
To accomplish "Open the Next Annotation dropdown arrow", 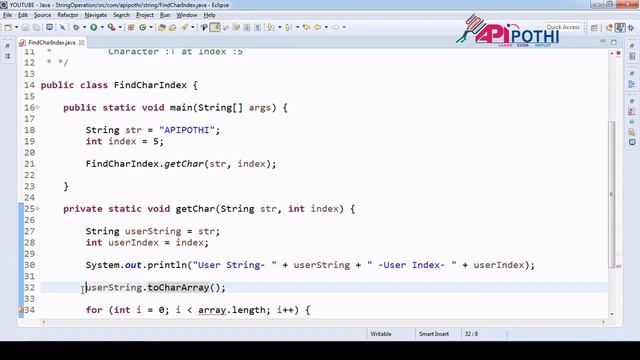I will pyautogui.click(x=280, y=27).
